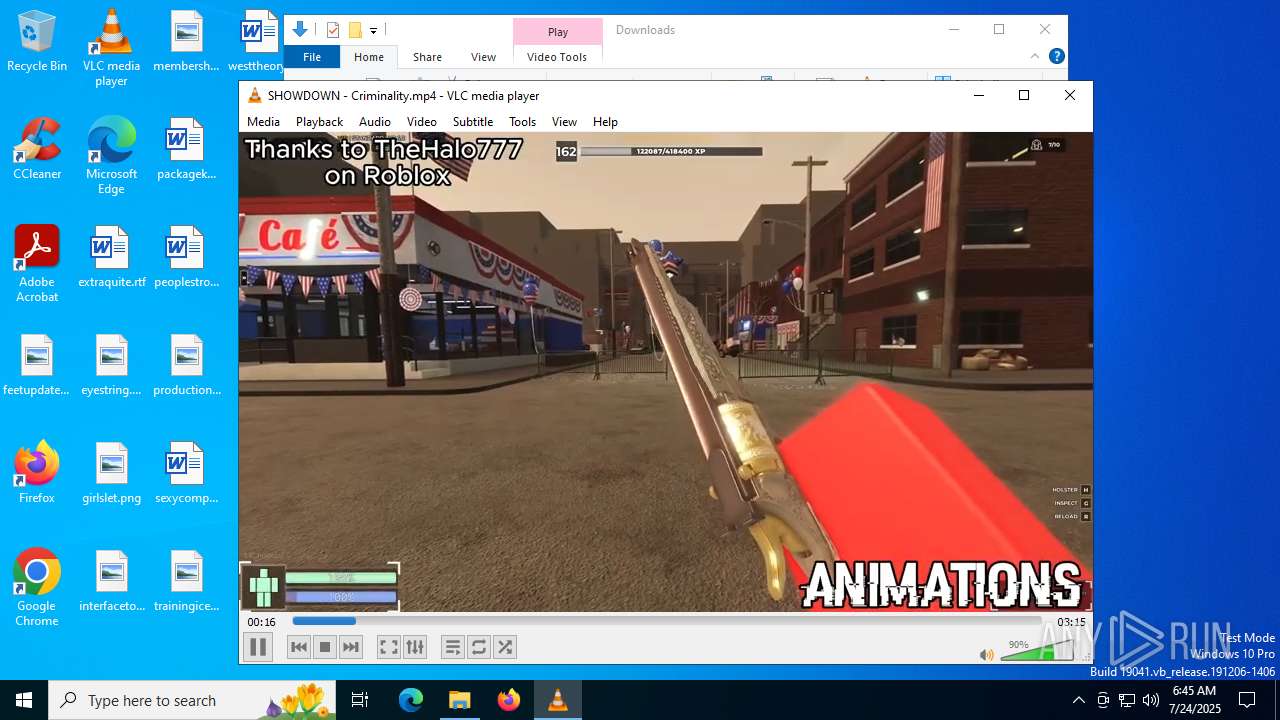Select the membersh... image file
1280x720 pixels.
[186, 42]
